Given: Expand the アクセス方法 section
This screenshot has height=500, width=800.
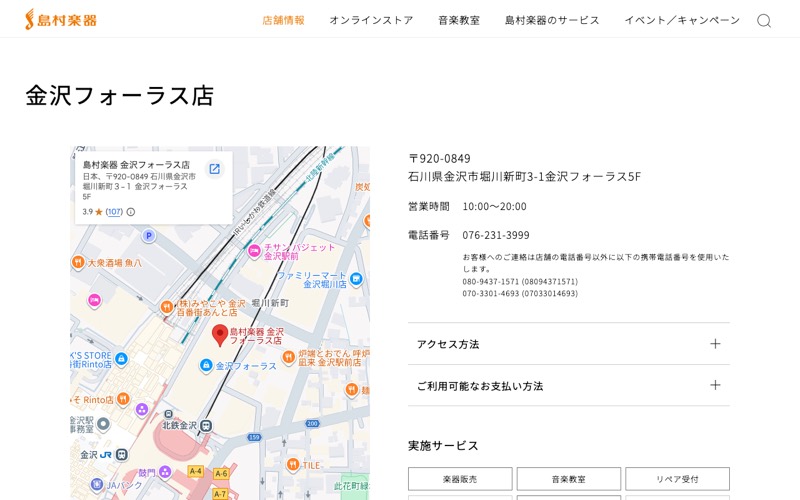Looking at the screenshot, I should [569, 344].
